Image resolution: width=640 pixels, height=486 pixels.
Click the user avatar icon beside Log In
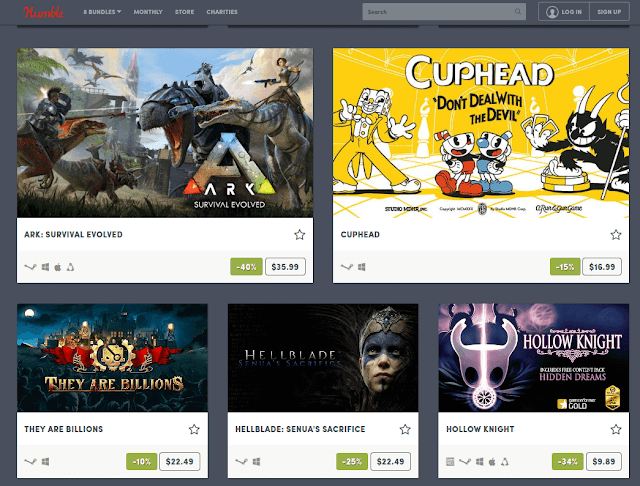(x=552, y=12)
